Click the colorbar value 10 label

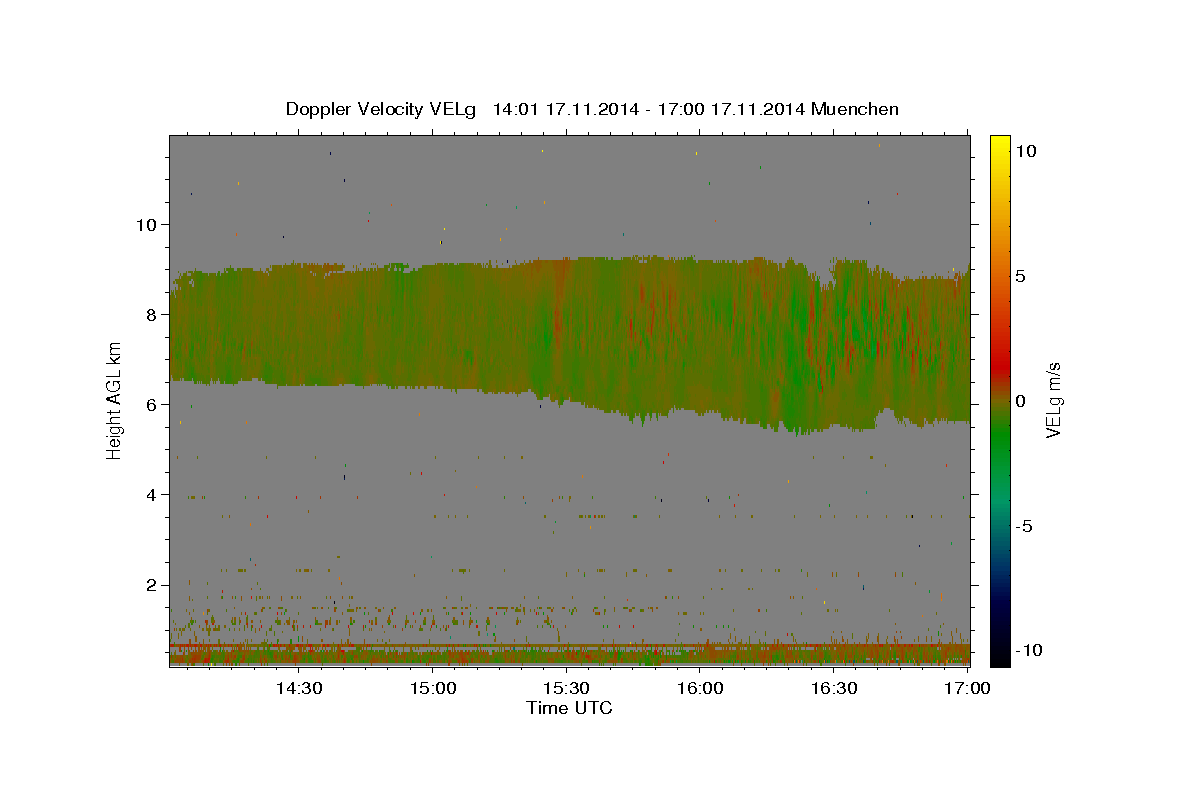(1026, 151)
